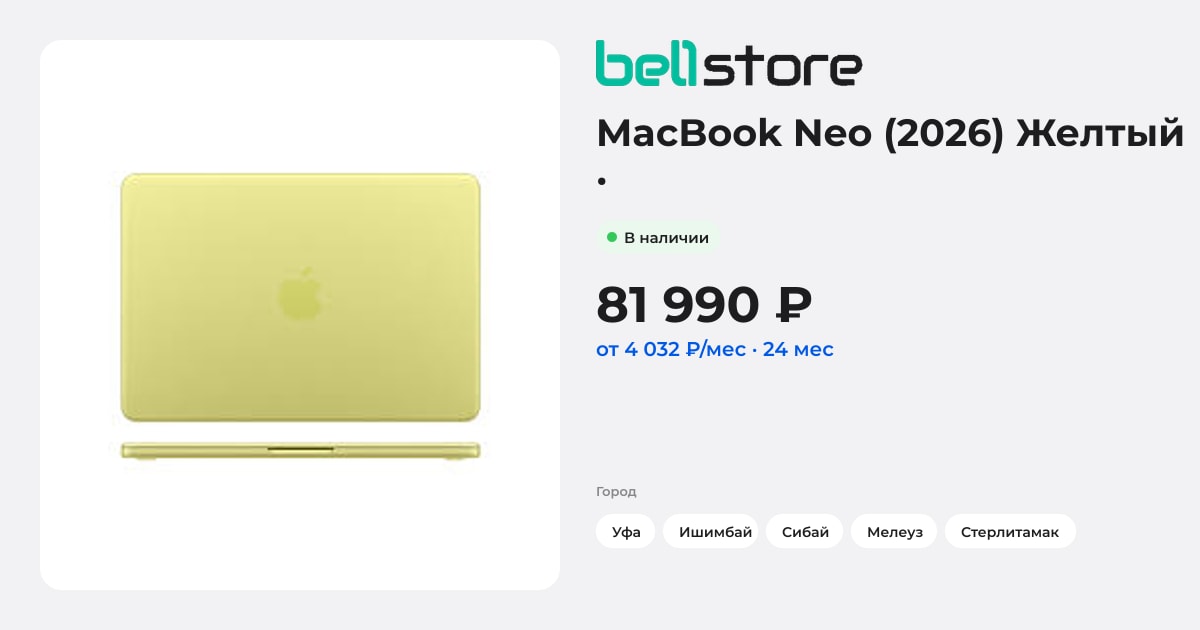Click the 81 990 price text
This screenshot has height=630, width=1200.
(x=678, y=305)
